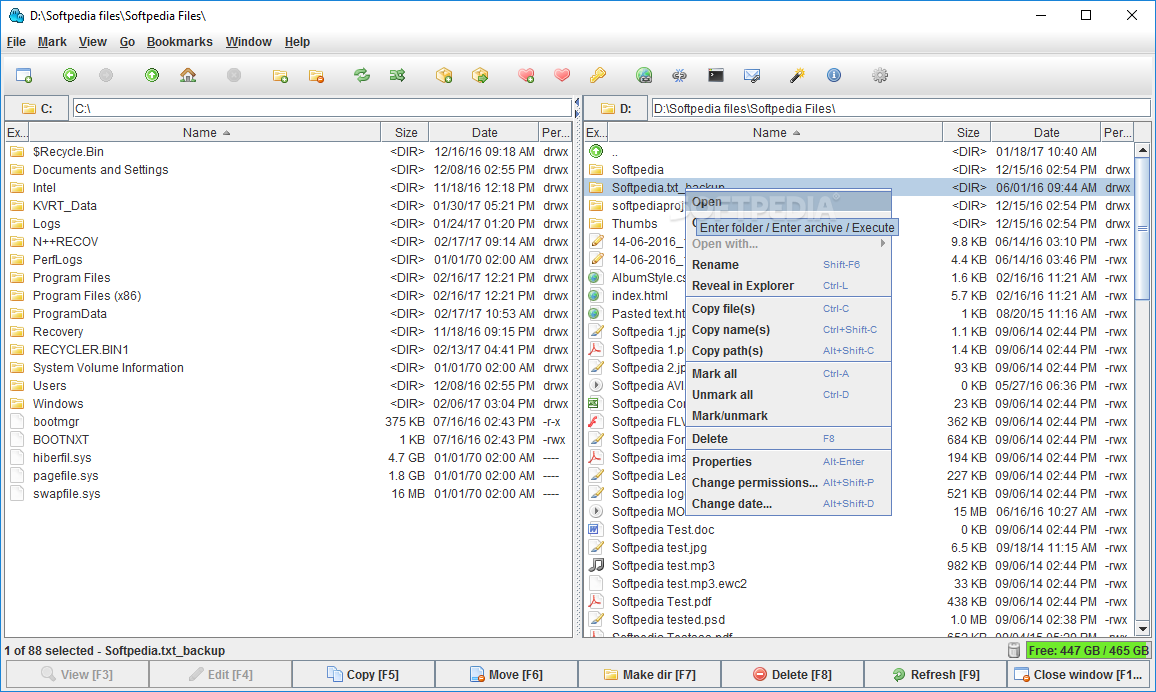Select Copy name(s) in the context menu
This screenshot has height=692, width=1156.
point(788,330)
